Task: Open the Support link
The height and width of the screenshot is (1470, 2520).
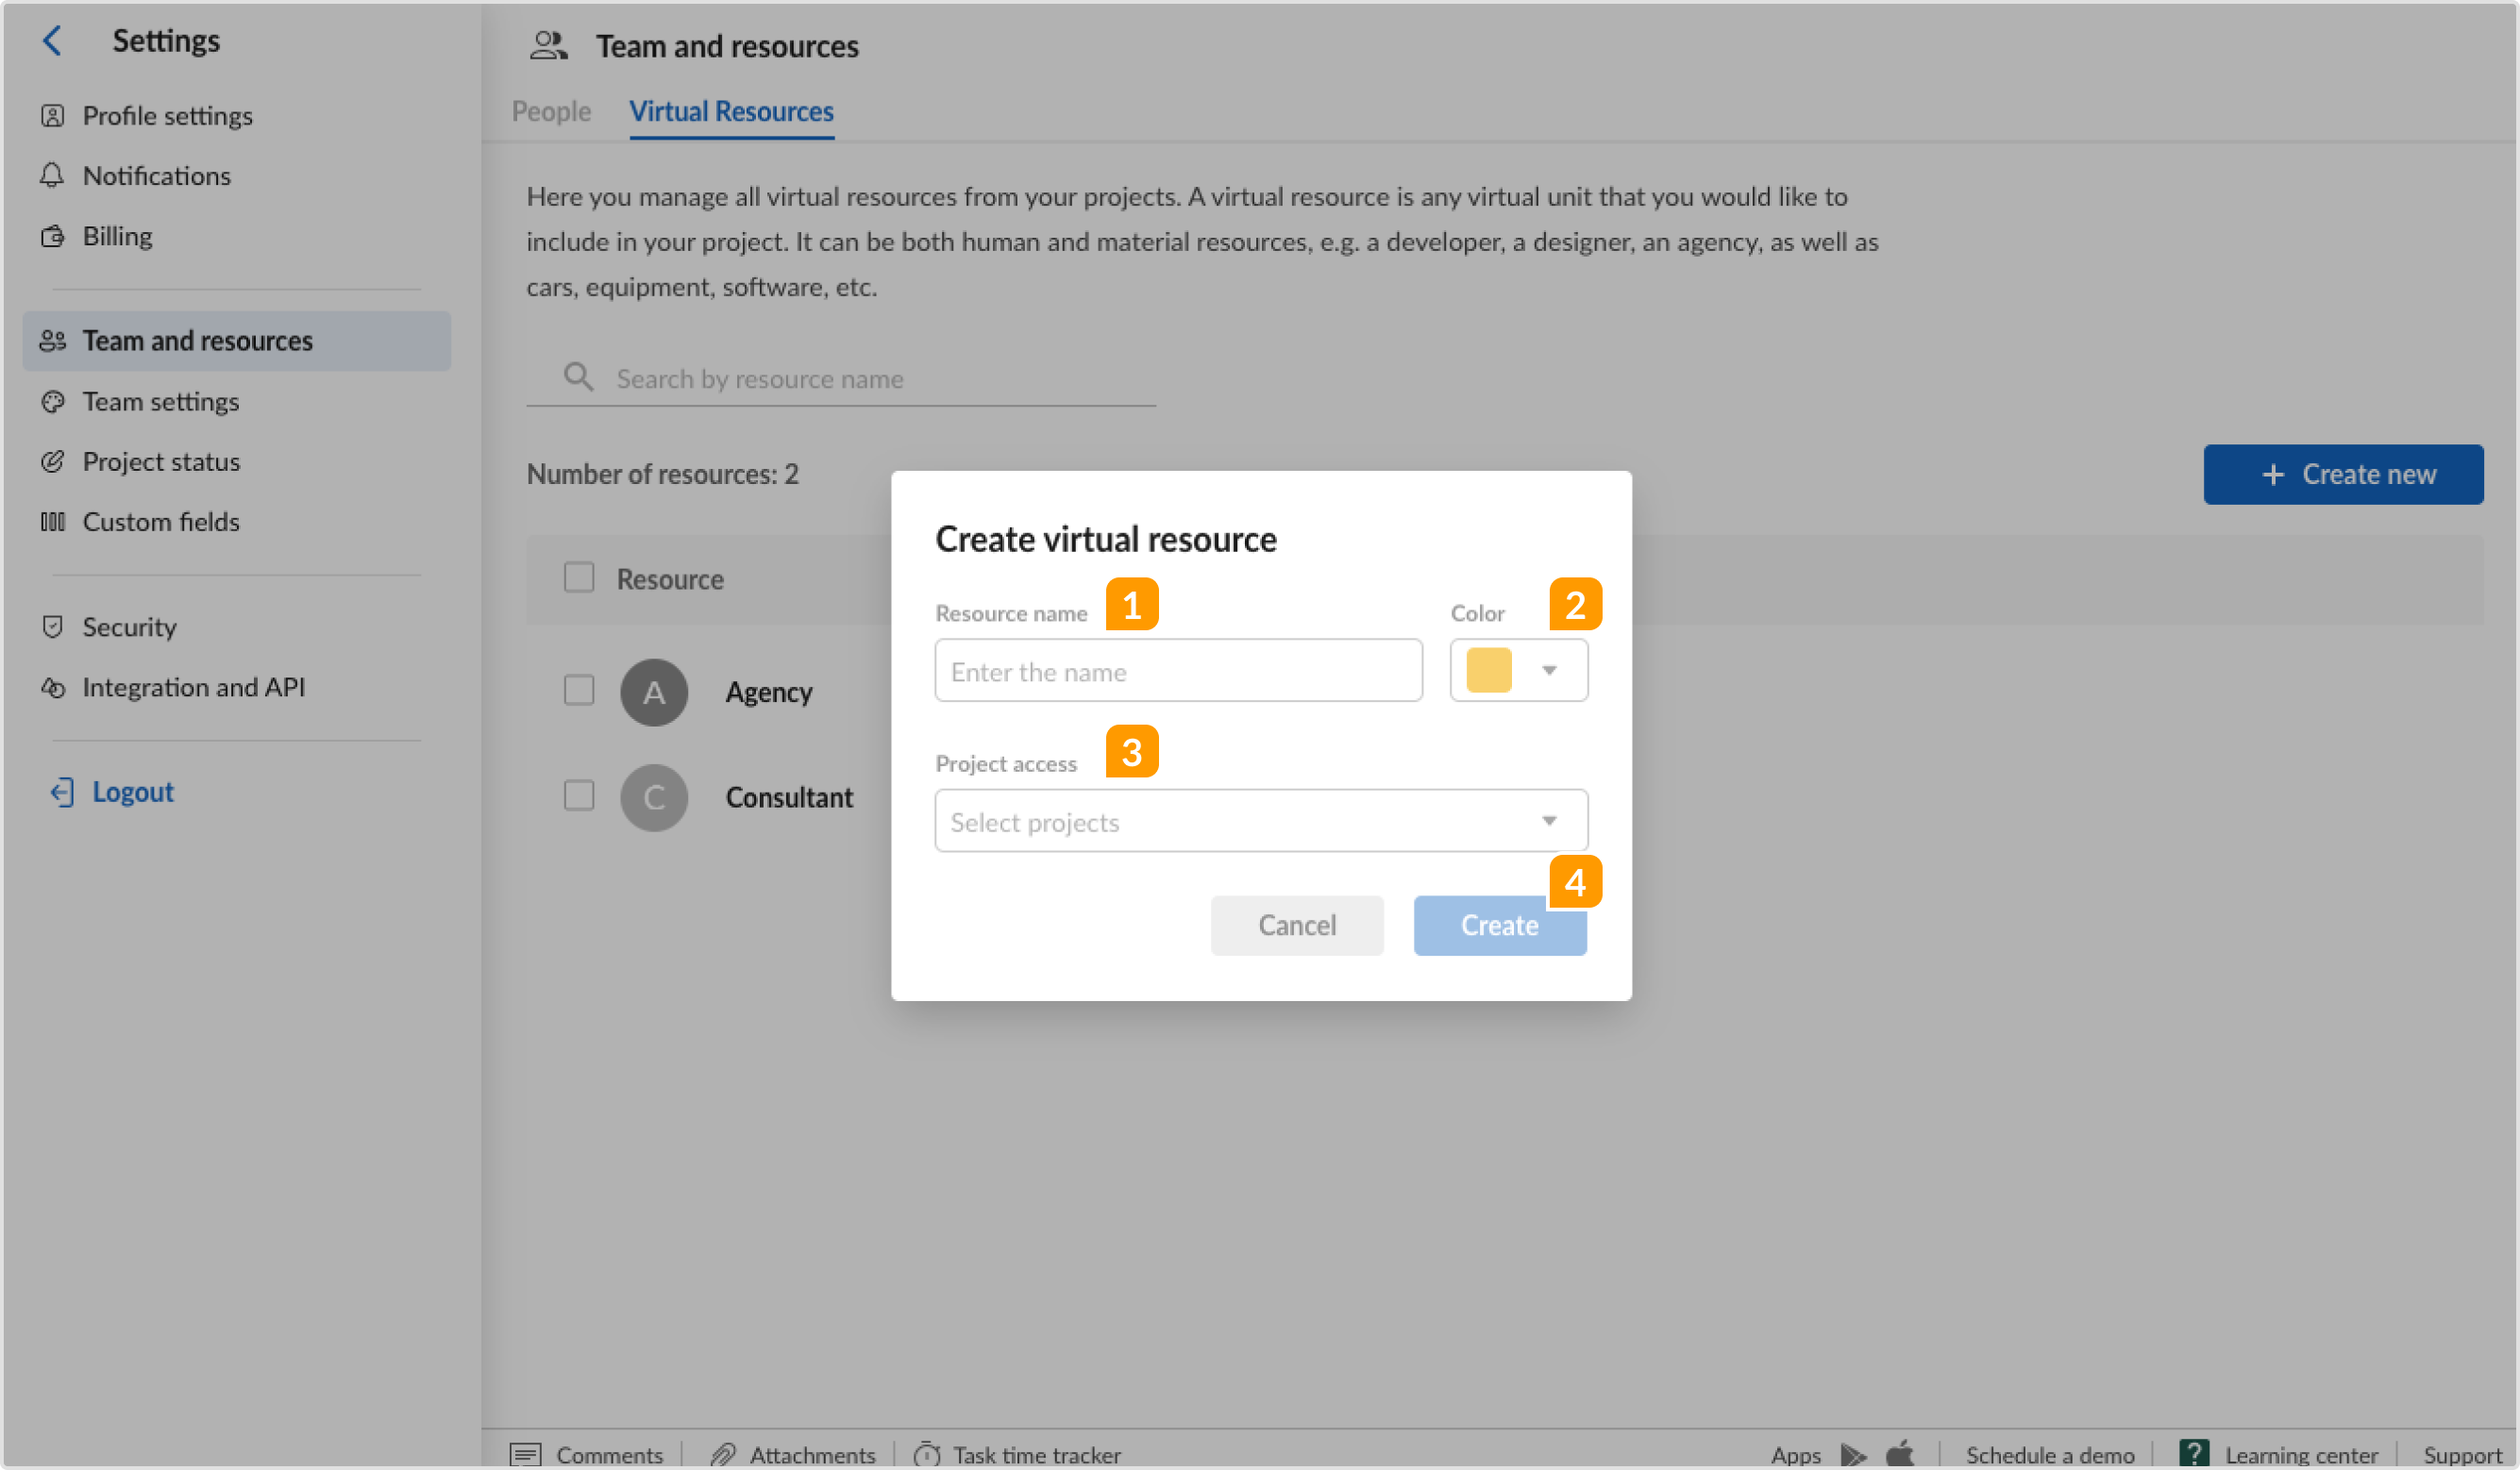Action: tap(2463, 1455)
